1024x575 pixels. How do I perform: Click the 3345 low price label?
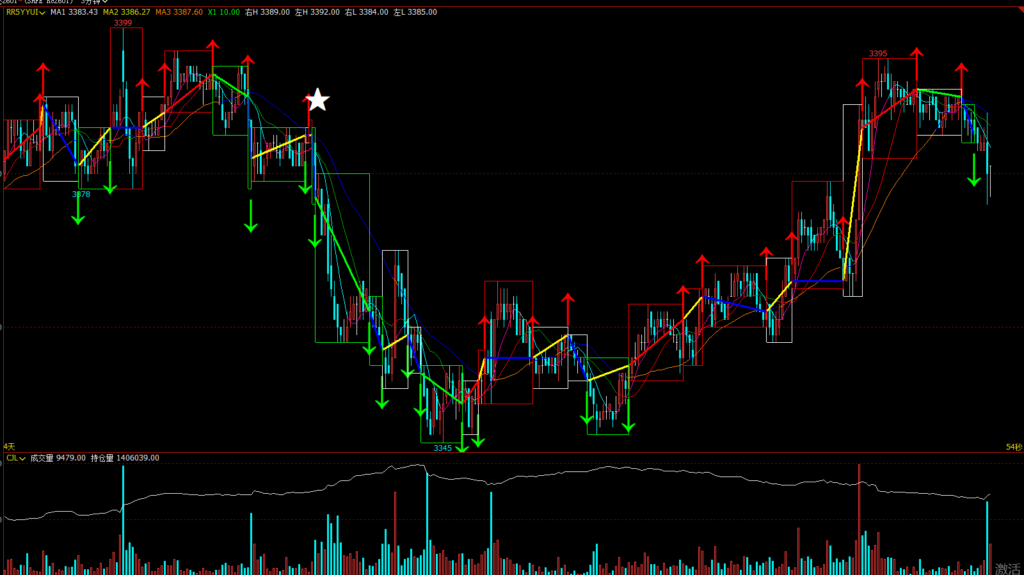click(x=442, y=448)
